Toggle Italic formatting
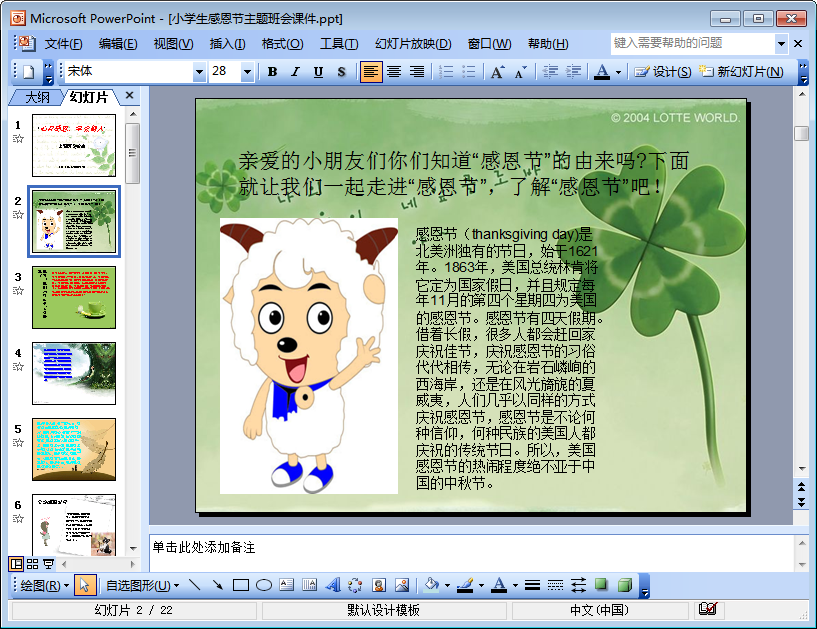Screen dimensions: 817x629 click(x=295, y=72)
